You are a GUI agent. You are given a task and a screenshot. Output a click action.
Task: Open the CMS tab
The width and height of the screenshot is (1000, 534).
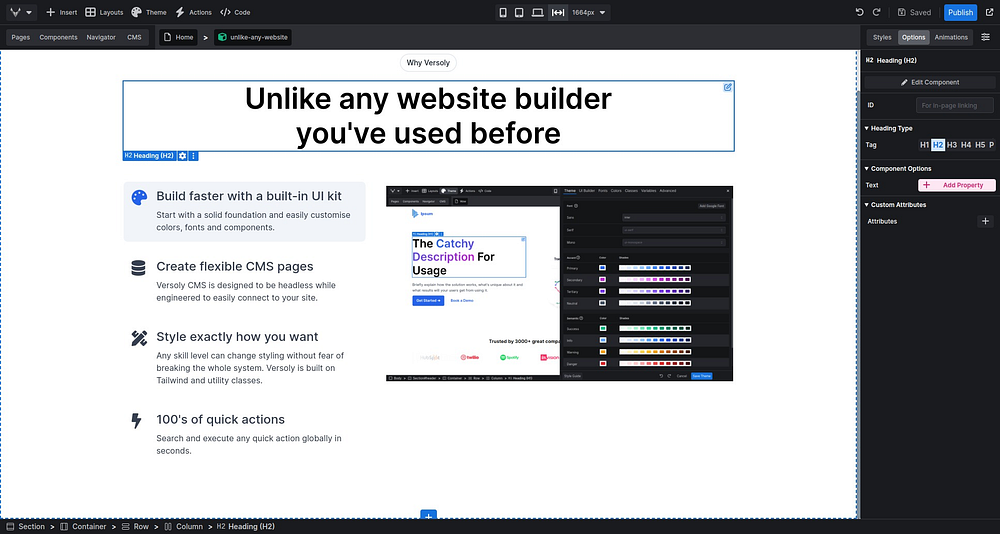(134, 37)
